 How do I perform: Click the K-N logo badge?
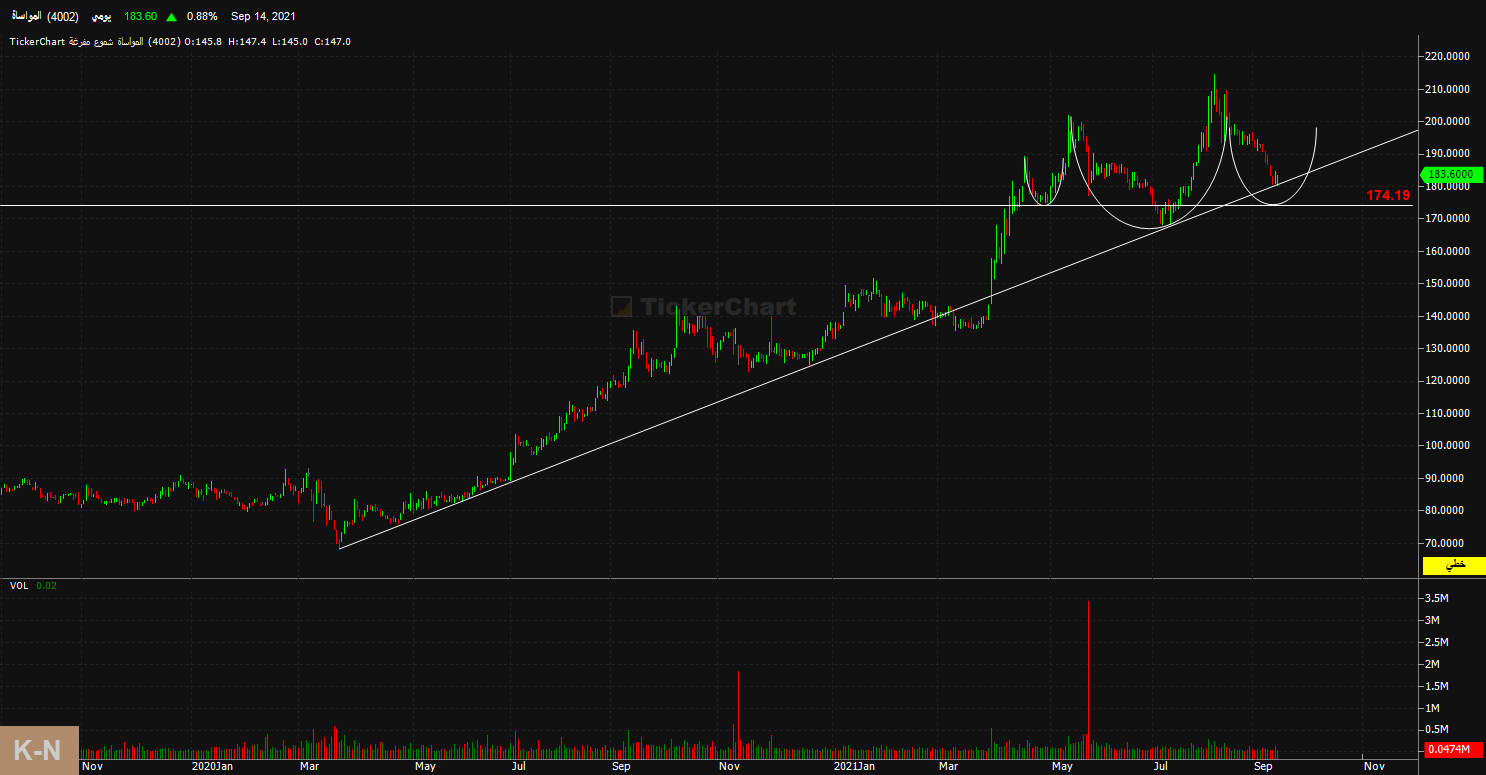[x=39, y=750]
